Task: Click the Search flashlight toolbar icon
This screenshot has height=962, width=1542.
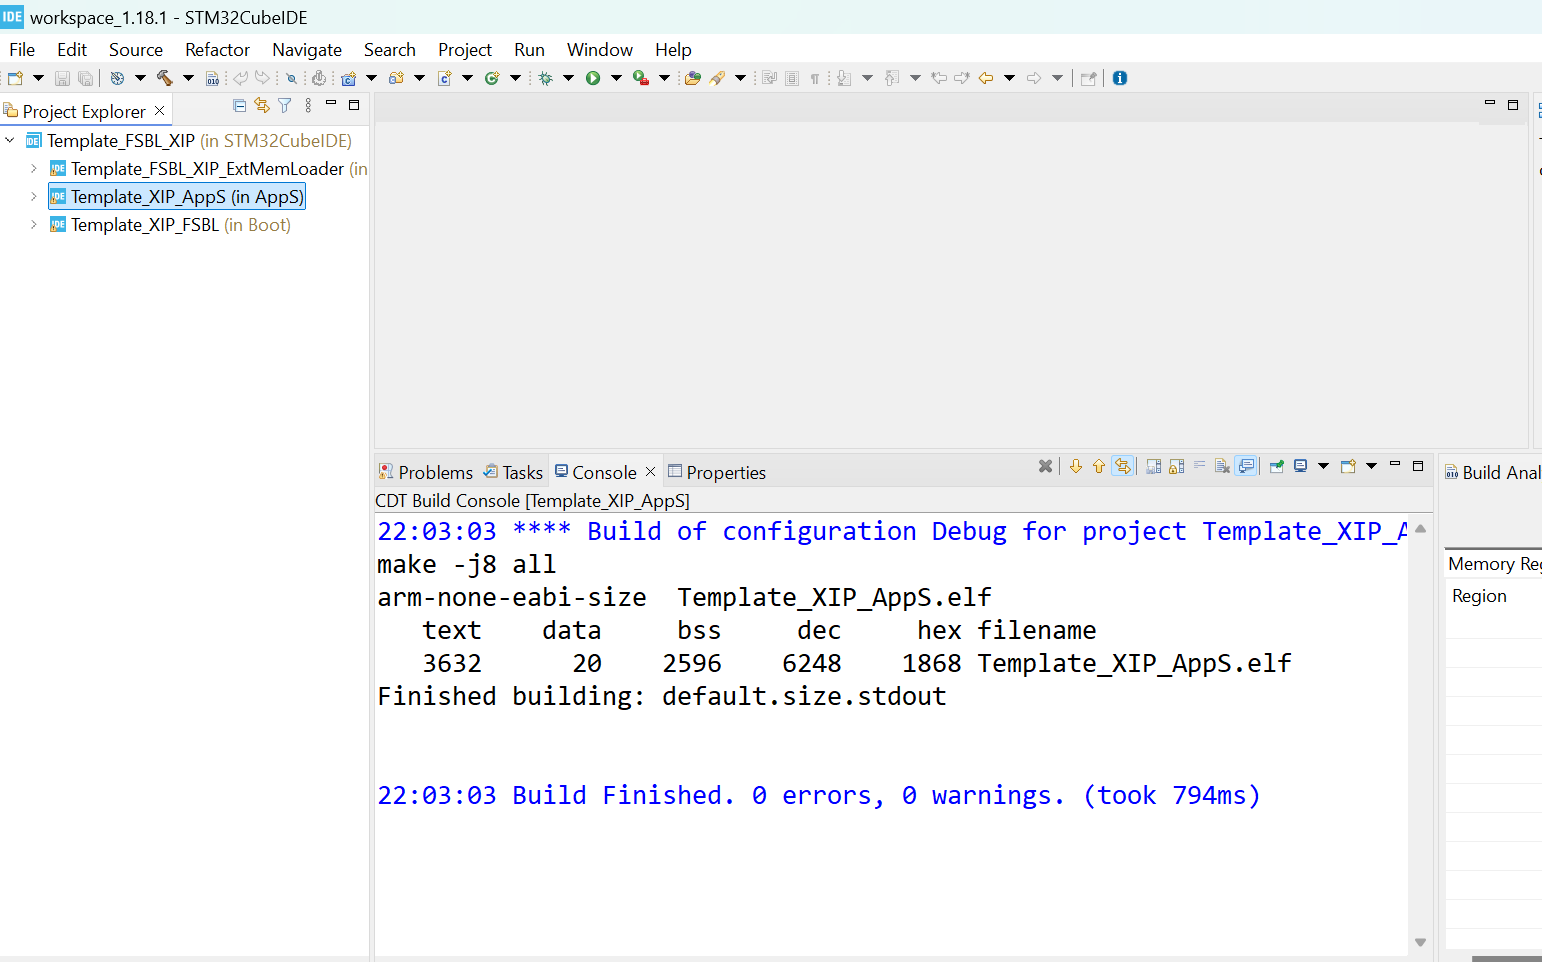Action: pyautogui.click(x=717, y=78)
